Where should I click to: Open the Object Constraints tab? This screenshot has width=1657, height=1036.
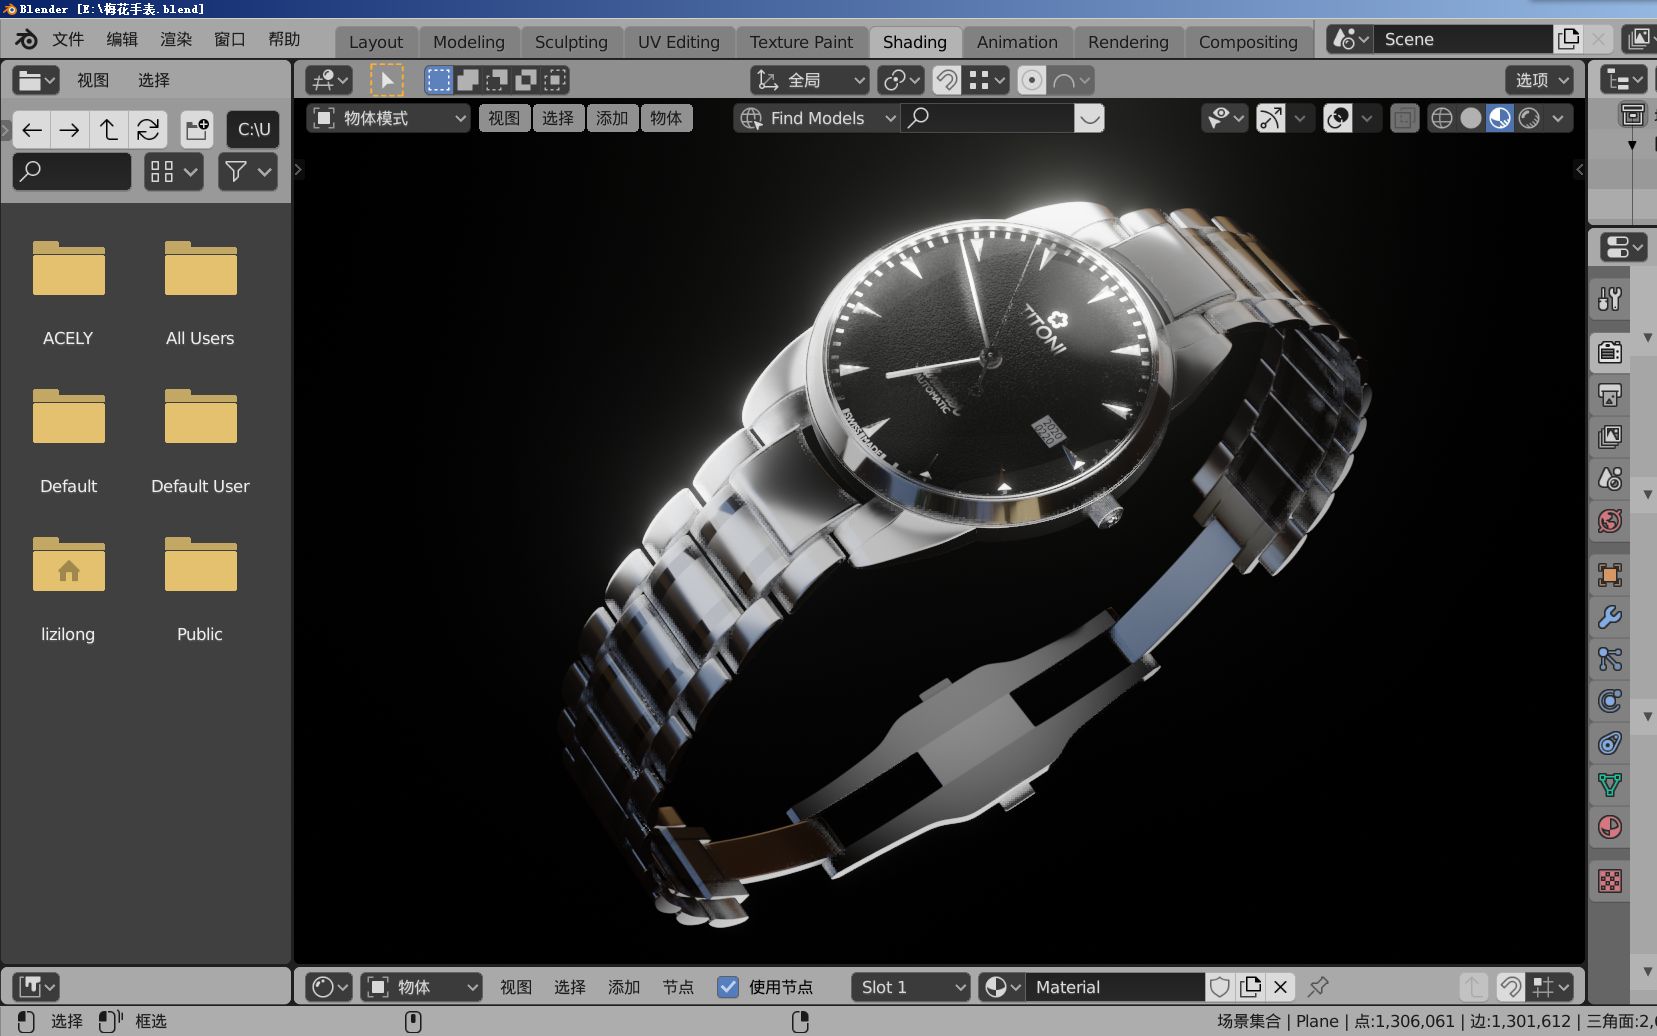(x=1610, y=743)
